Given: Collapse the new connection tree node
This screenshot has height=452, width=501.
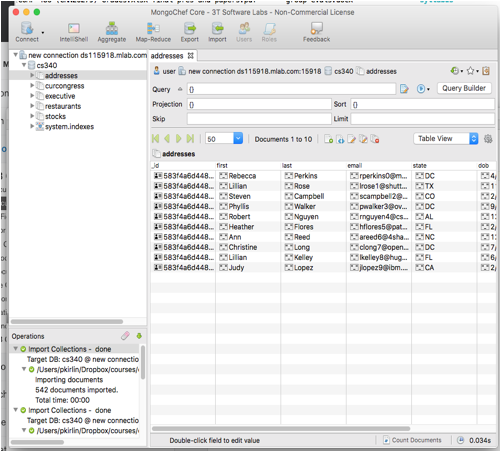Looking at the screenshot, I should coord(15,54).
